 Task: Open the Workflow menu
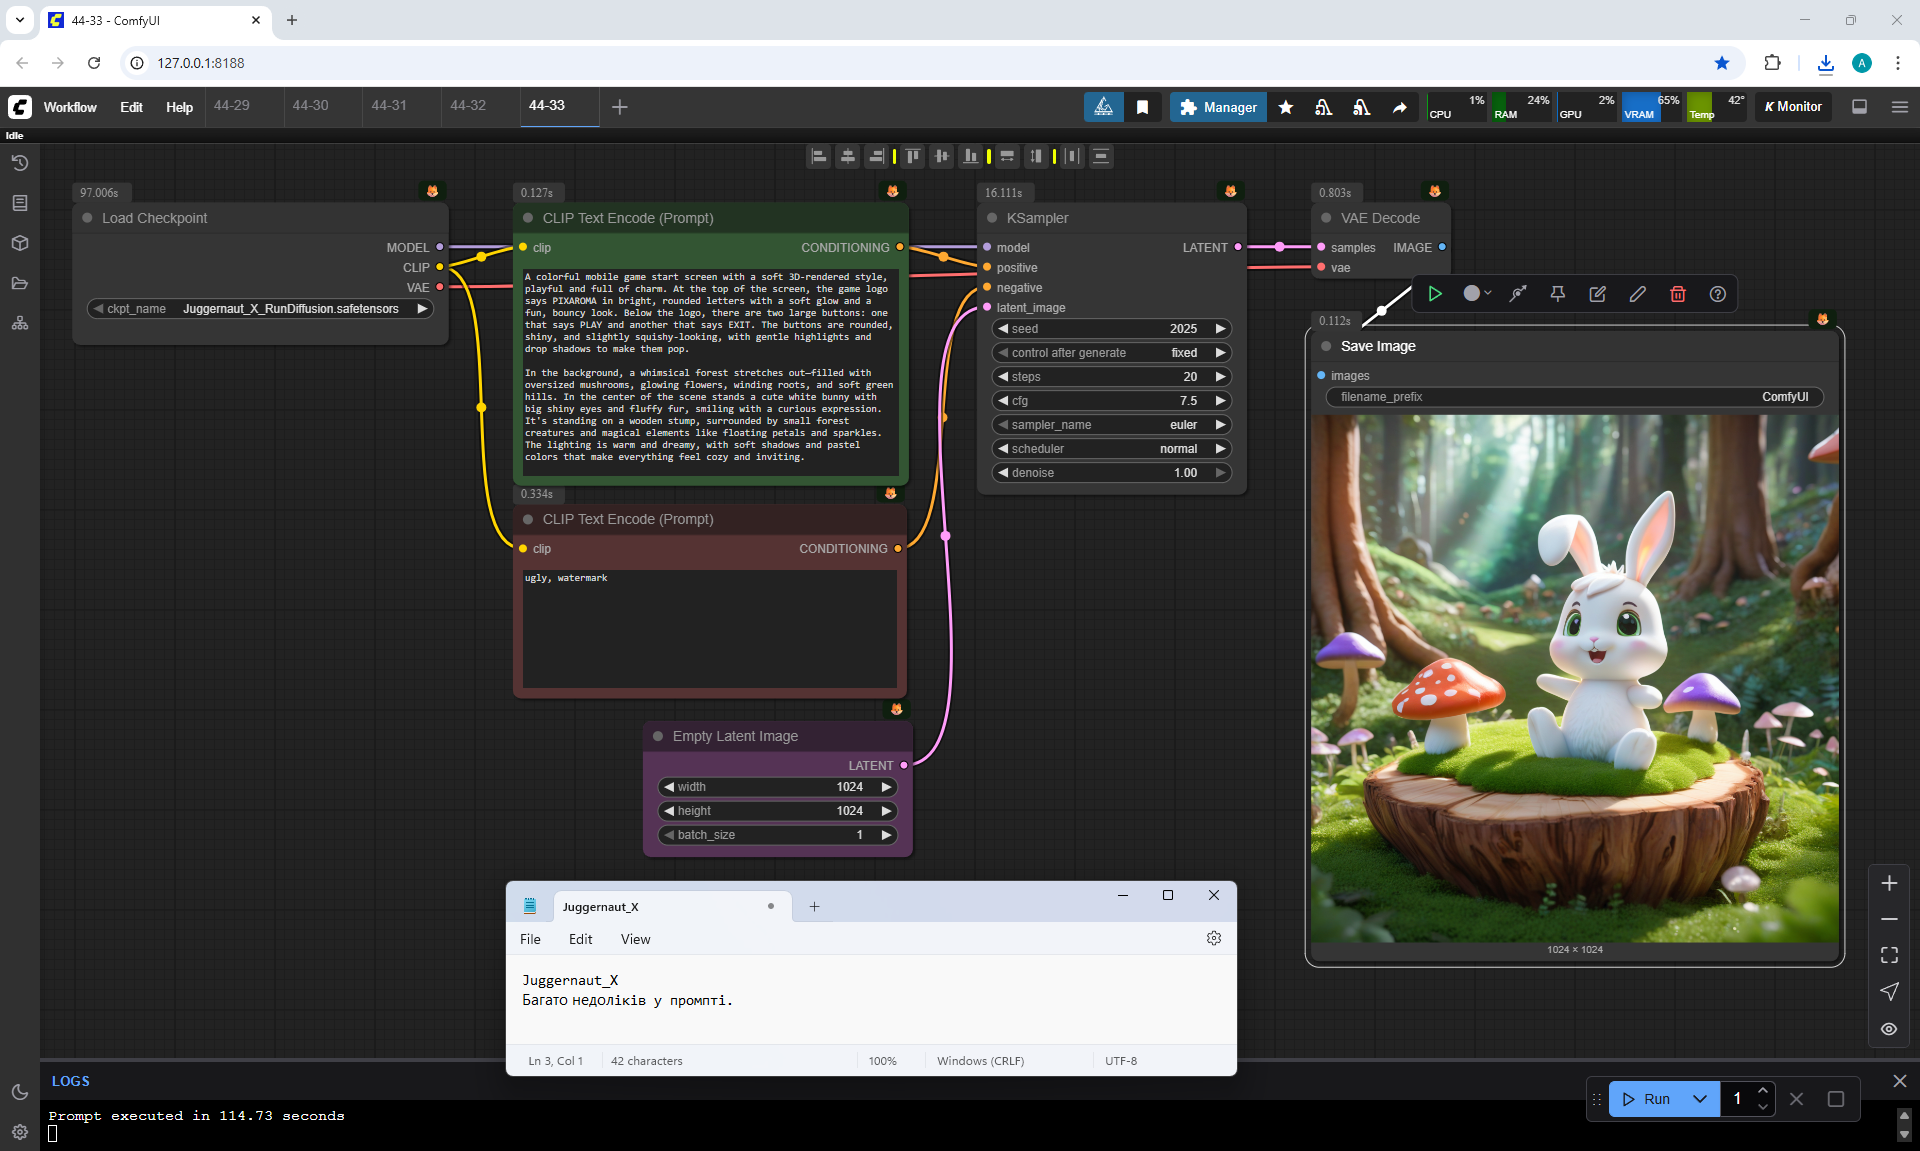coord(70,107)
